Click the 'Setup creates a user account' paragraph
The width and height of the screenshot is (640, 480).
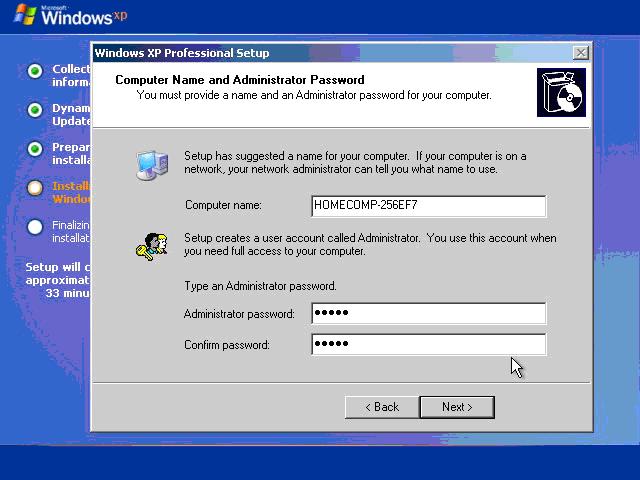click(370, 244)
